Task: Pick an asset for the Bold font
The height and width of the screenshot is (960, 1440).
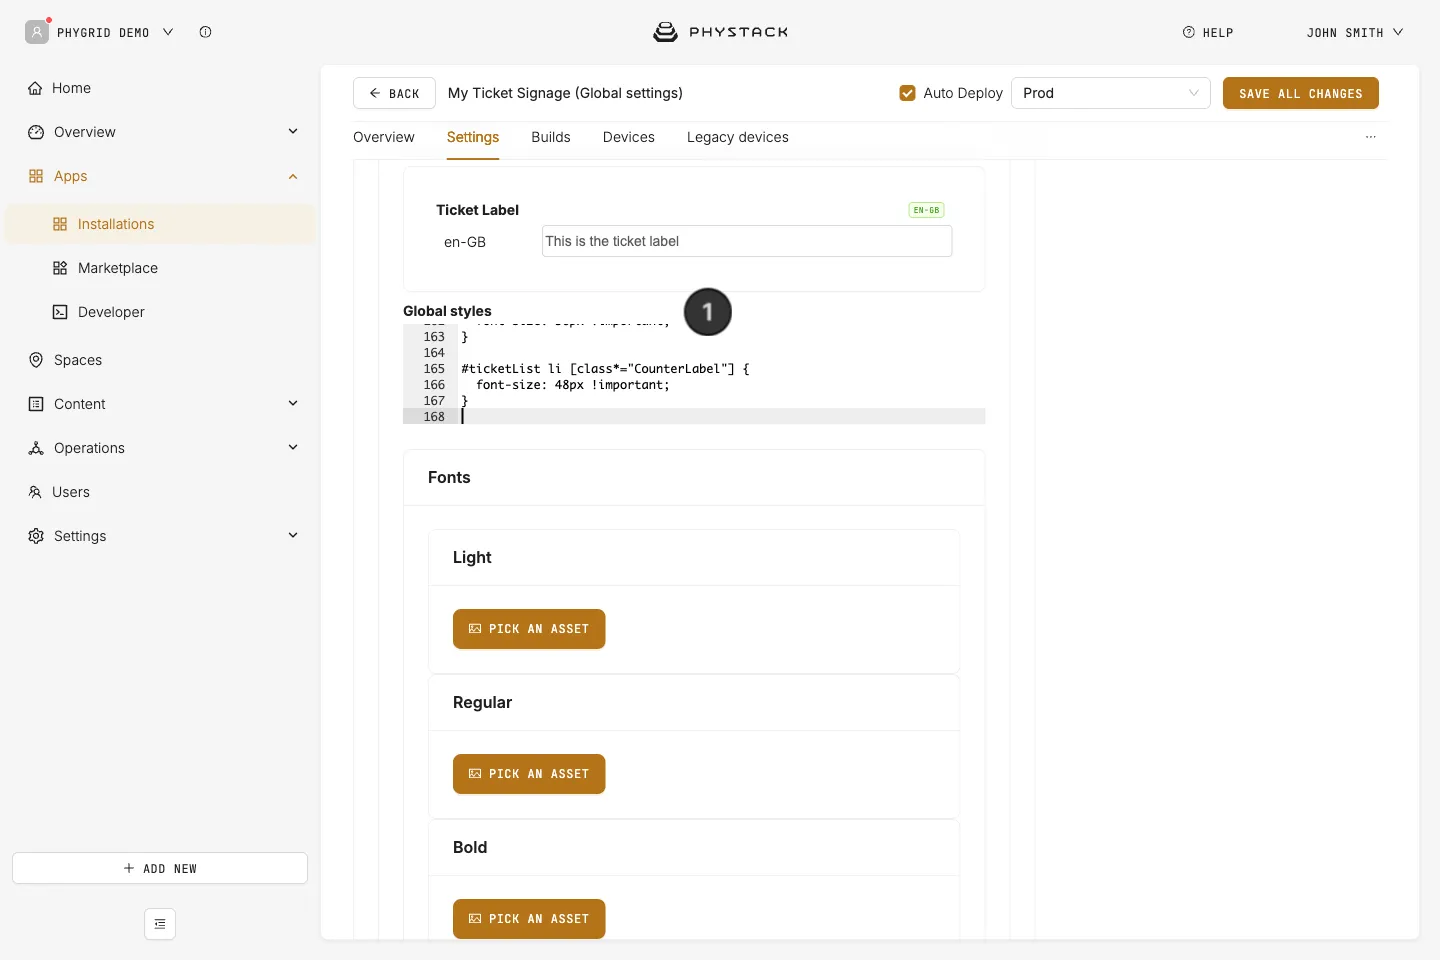Action: point(529,919)
